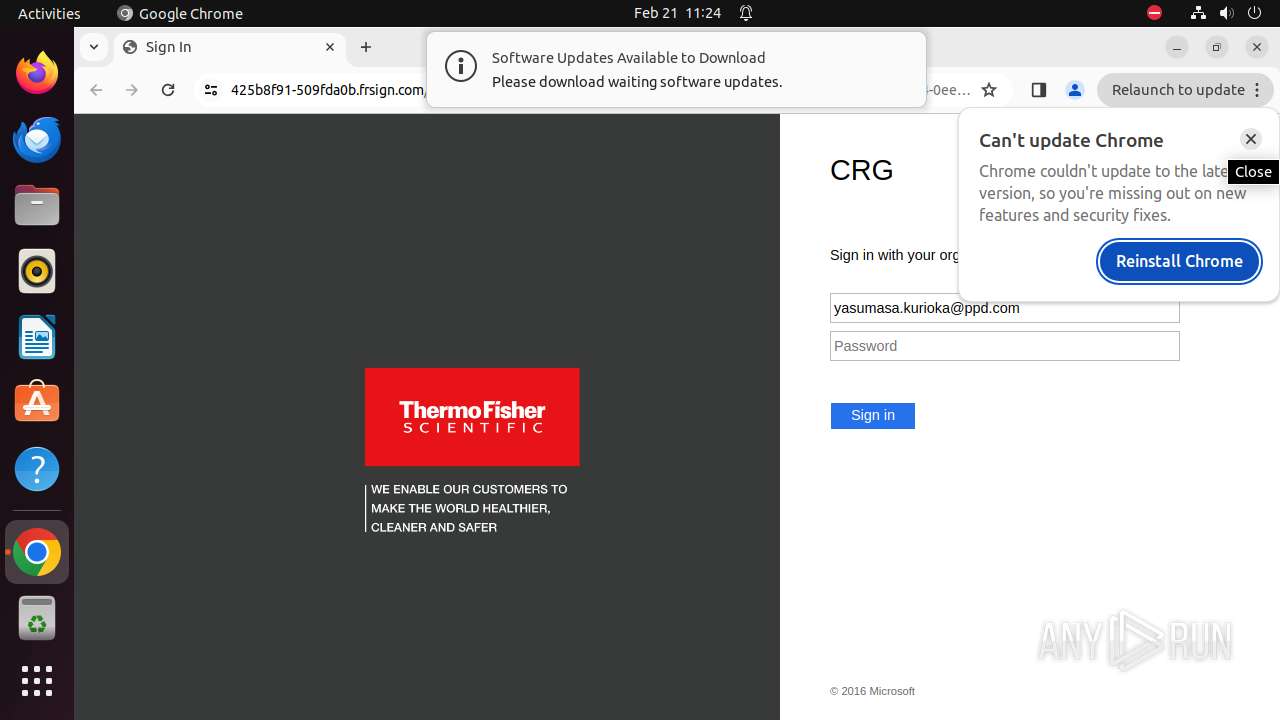Open a new tab with plus button

point(366,47)
